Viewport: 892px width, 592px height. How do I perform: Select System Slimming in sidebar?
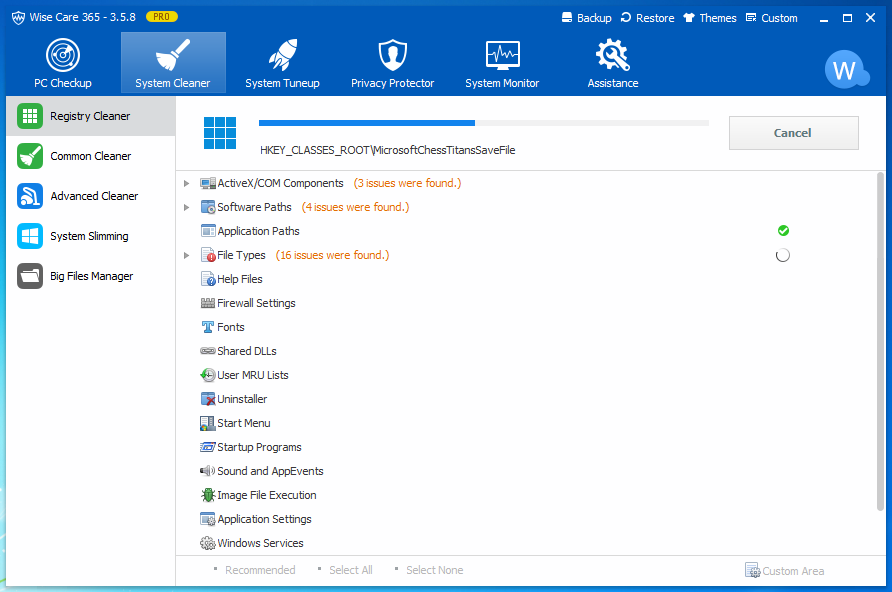(x=90, y=236)
